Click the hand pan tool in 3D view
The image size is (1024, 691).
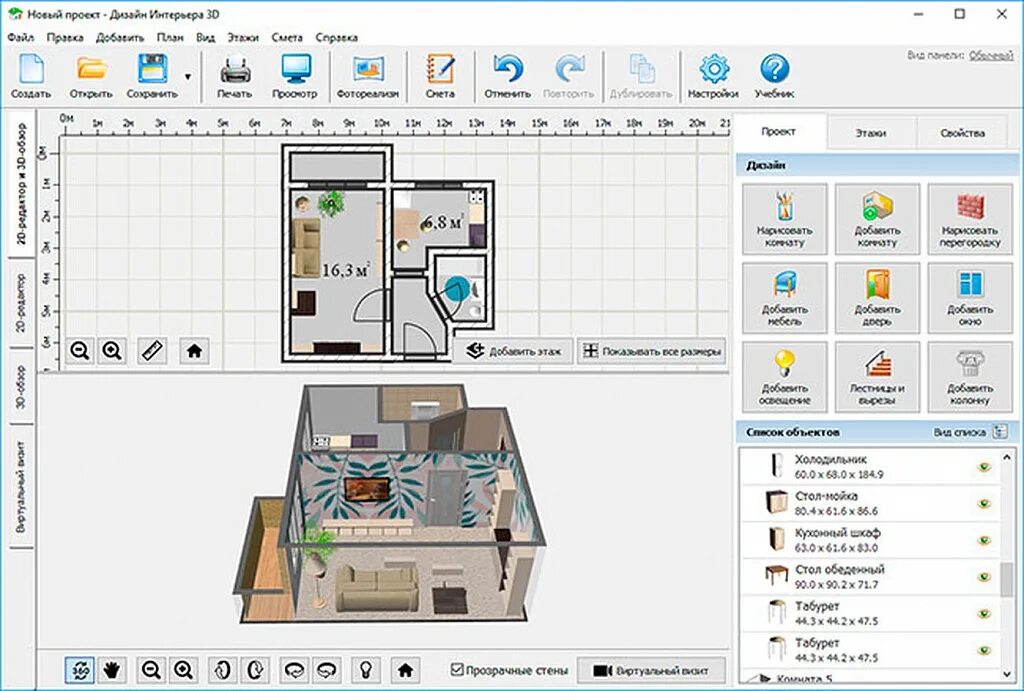coord(110,669)
